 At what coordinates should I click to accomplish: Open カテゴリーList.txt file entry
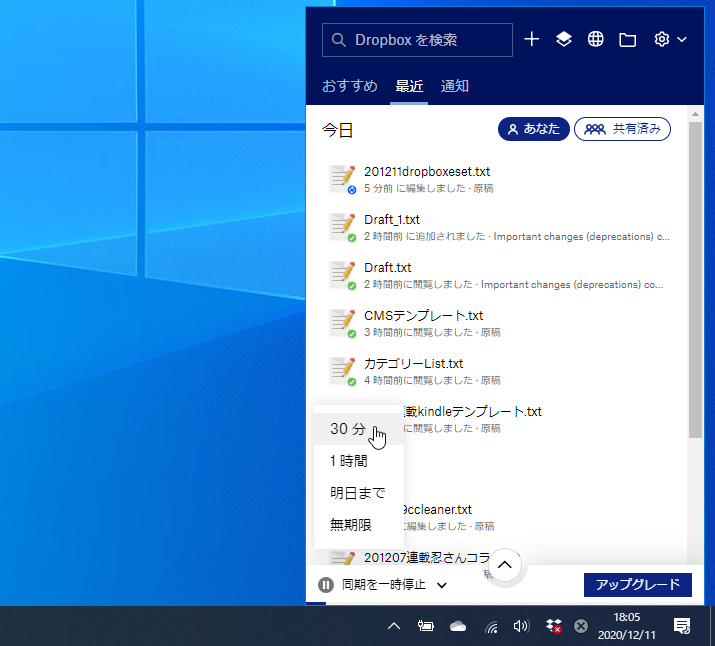(499, 371)
